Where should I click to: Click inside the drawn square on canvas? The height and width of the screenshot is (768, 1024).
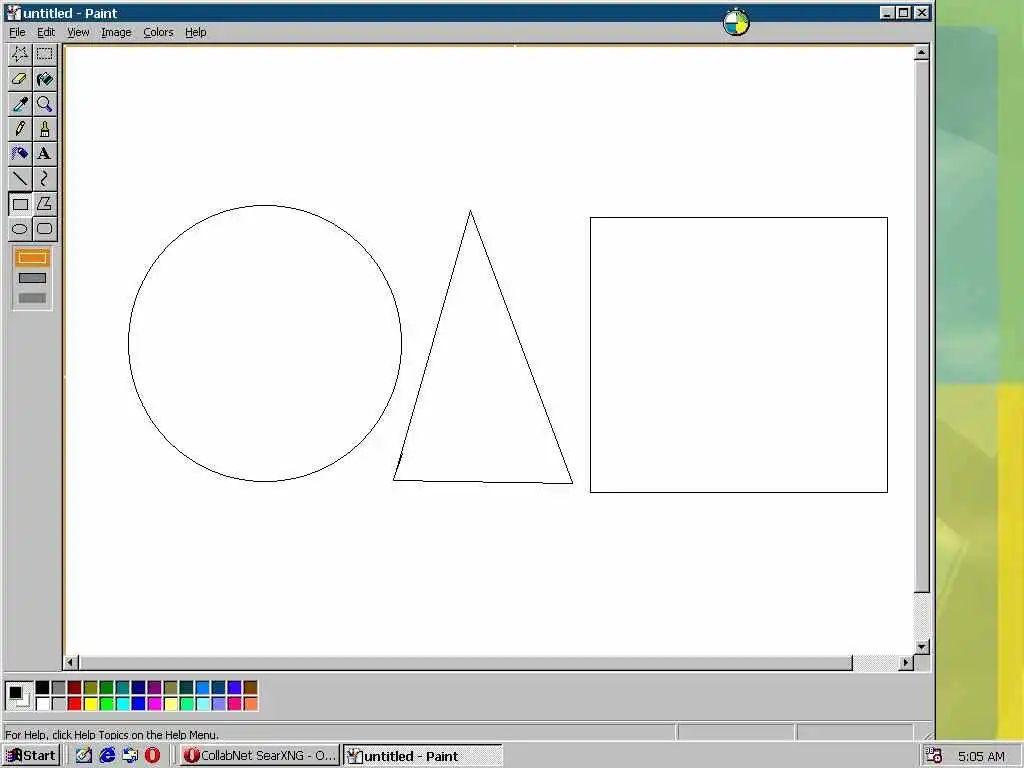click(739, 355)
